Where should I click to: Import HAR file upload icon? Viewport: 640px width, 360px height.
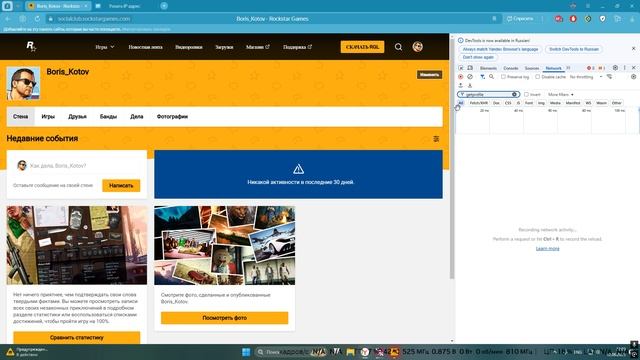coord(460,85)
